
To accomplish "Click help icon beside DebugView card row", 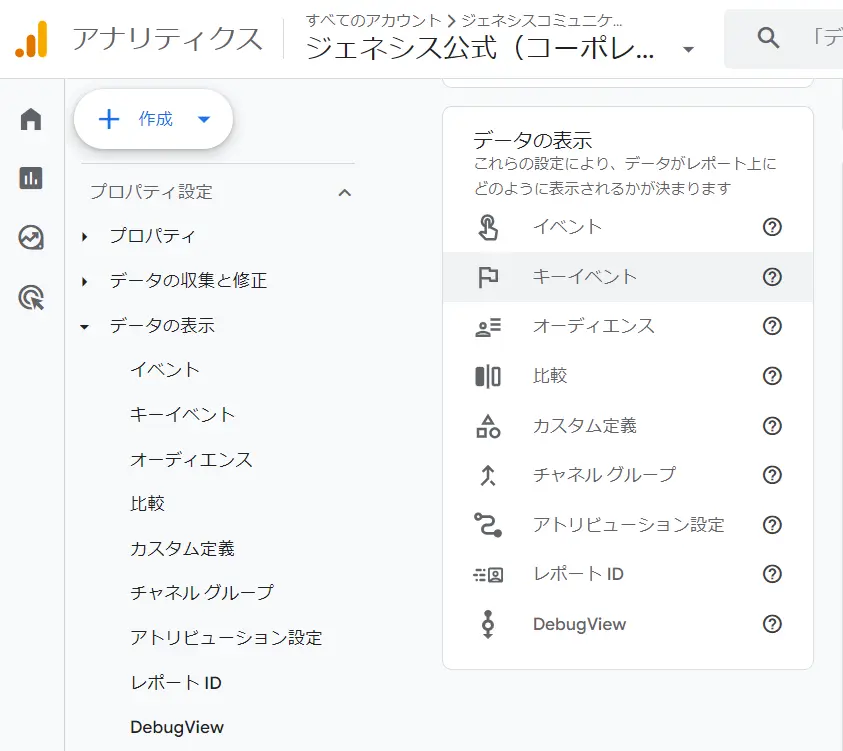I will click(x=772, y=624).
